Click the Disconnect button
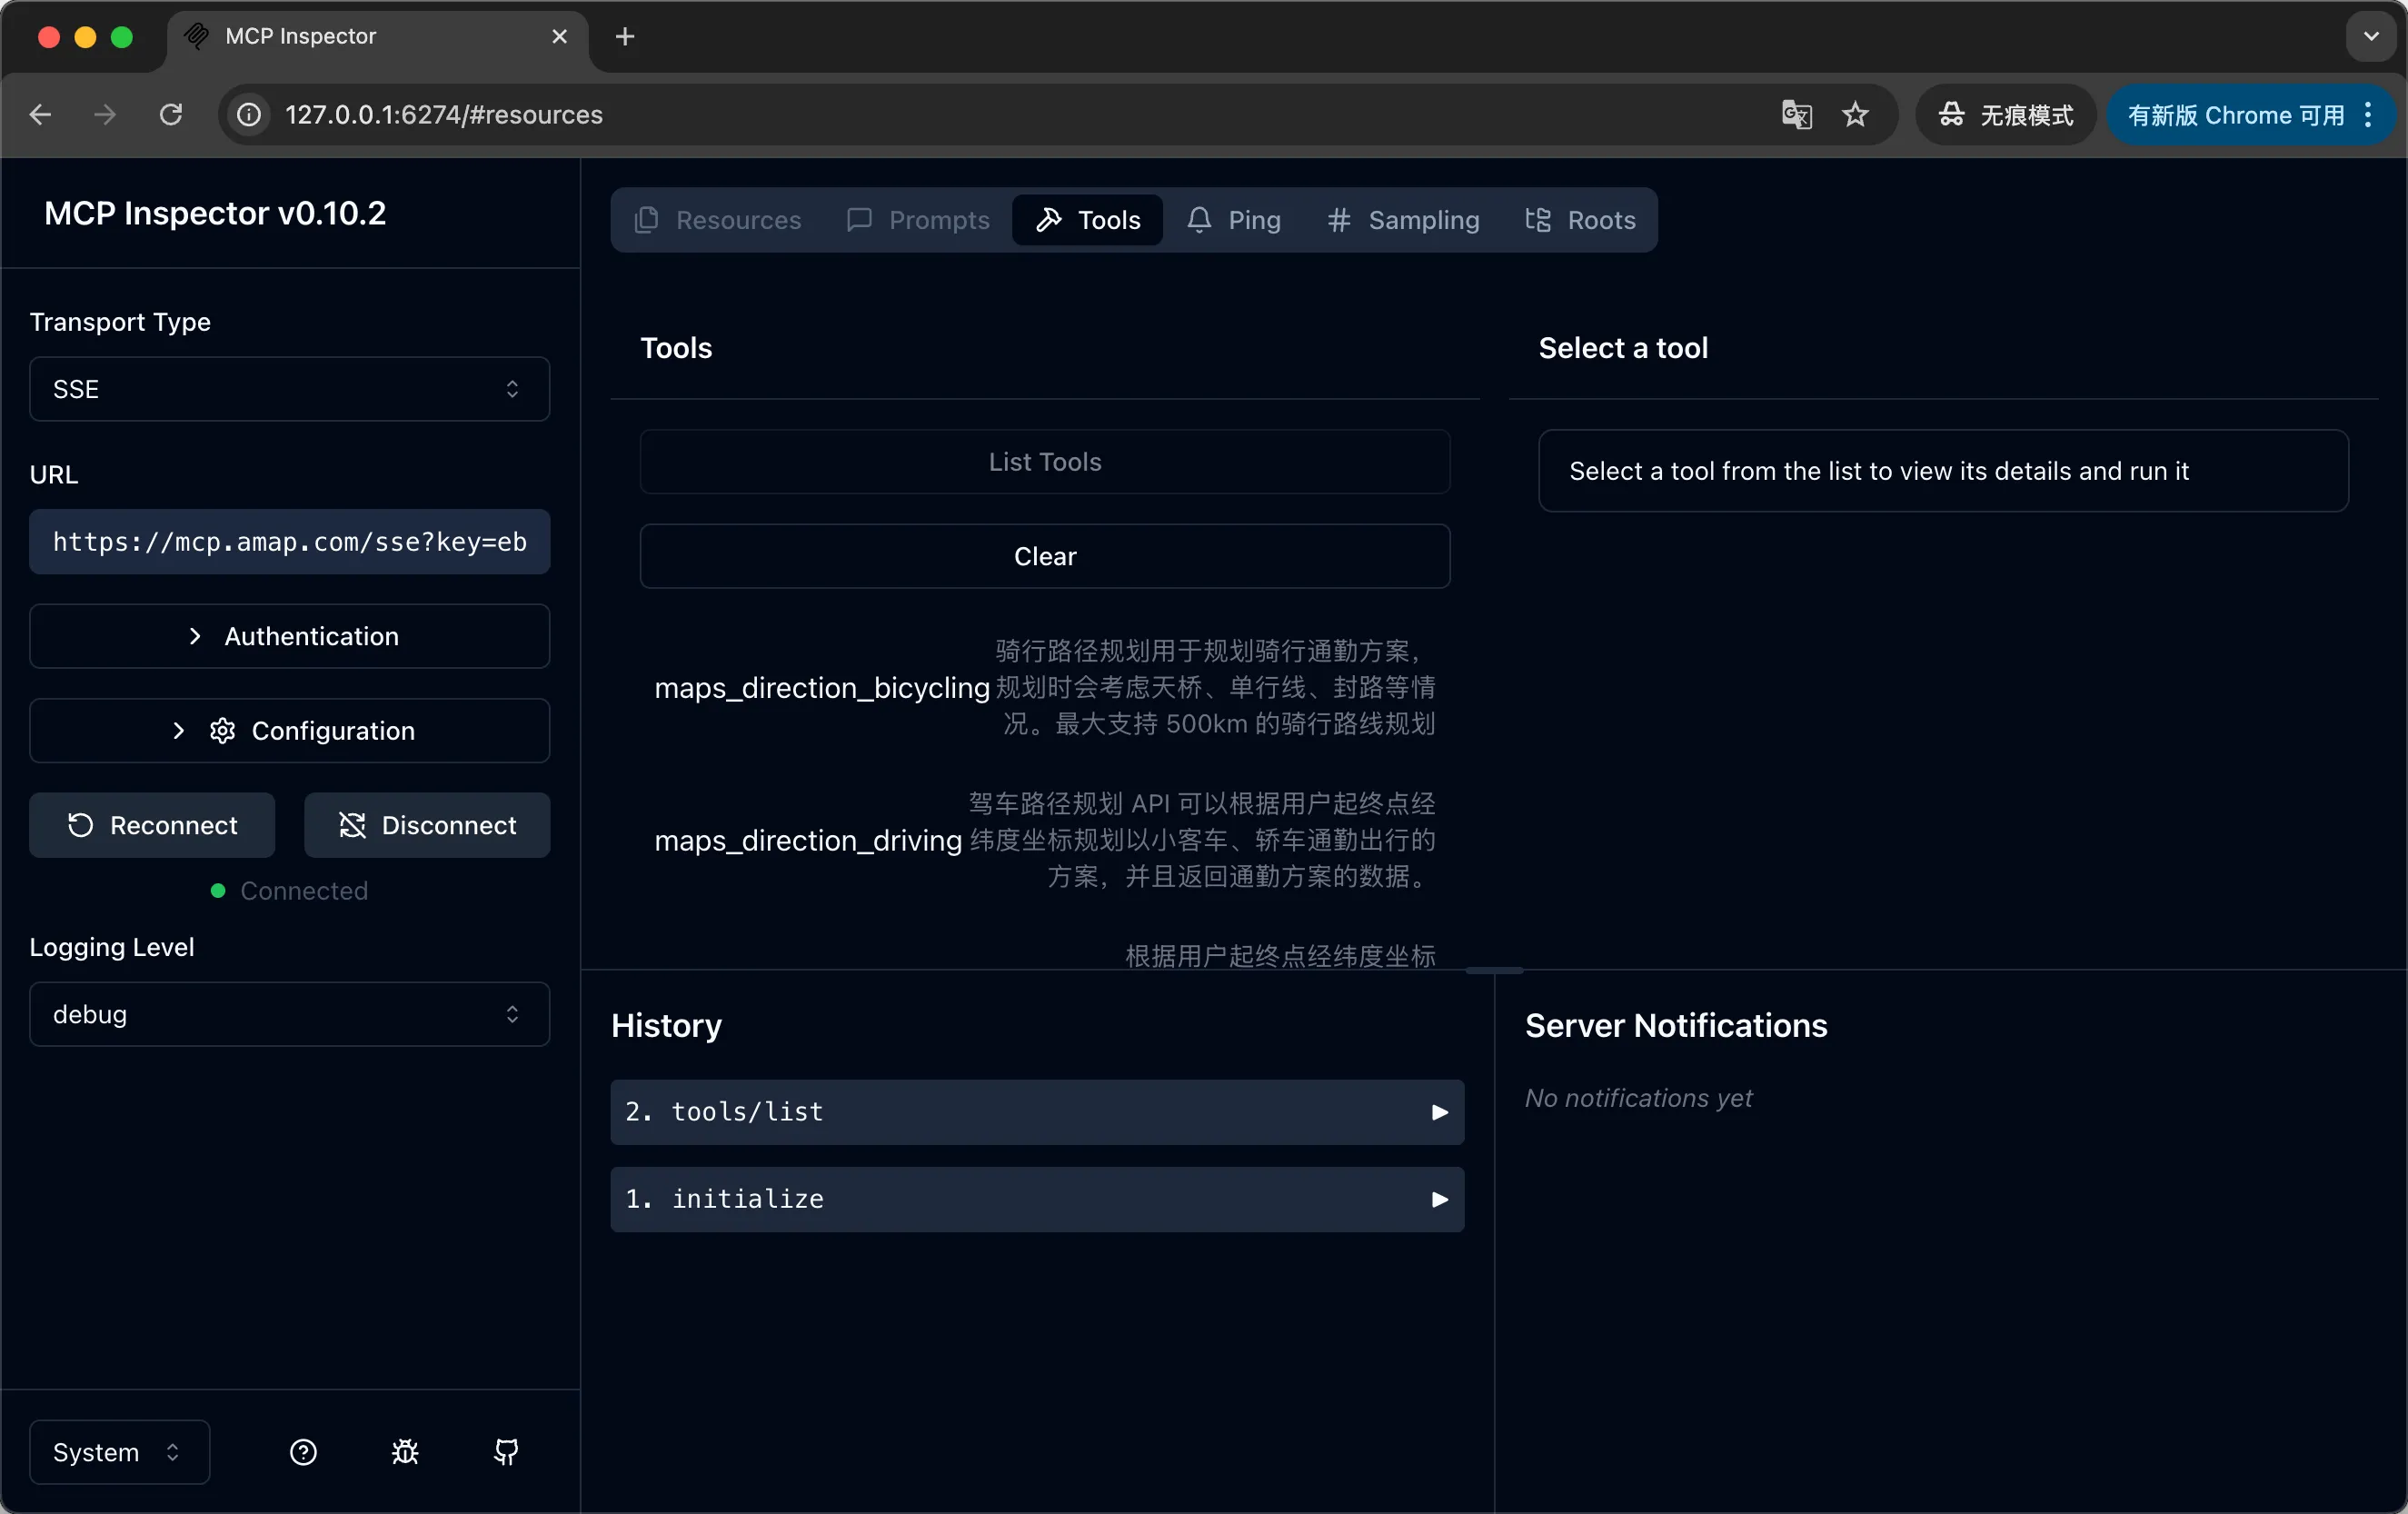 pyautogui.click(x=427, y=825)
